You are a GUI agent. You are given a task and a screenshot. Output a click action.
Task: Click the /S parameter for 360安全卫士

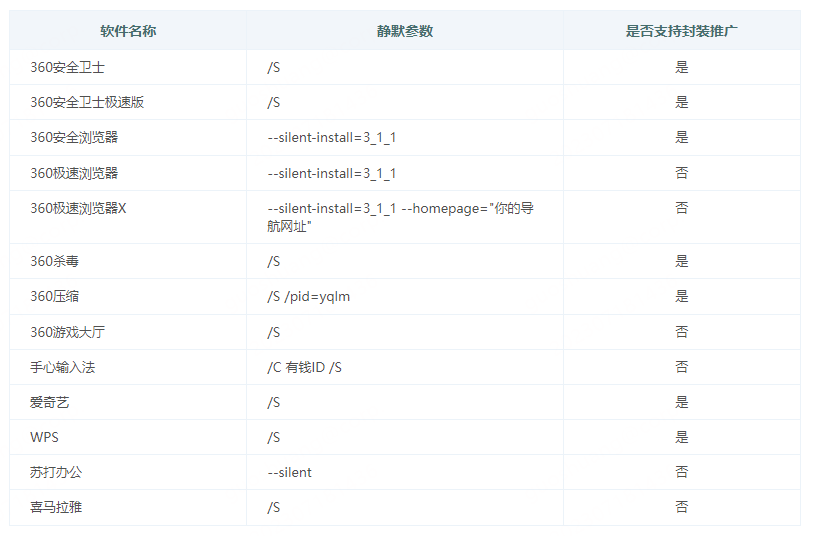pyautogui.click(x=274, y=68)
